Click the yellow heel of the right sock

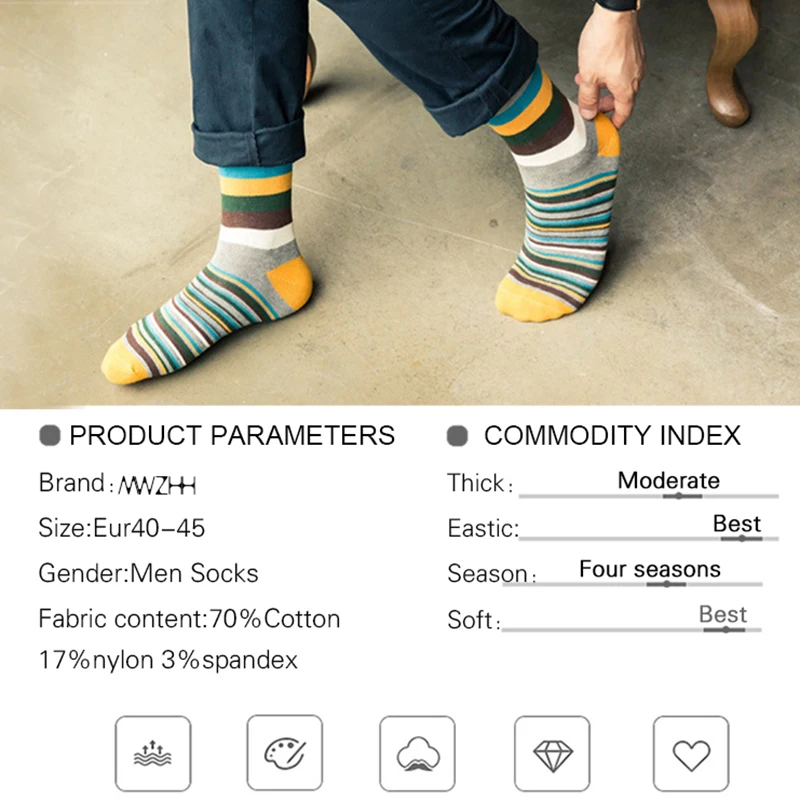(608, 135)
